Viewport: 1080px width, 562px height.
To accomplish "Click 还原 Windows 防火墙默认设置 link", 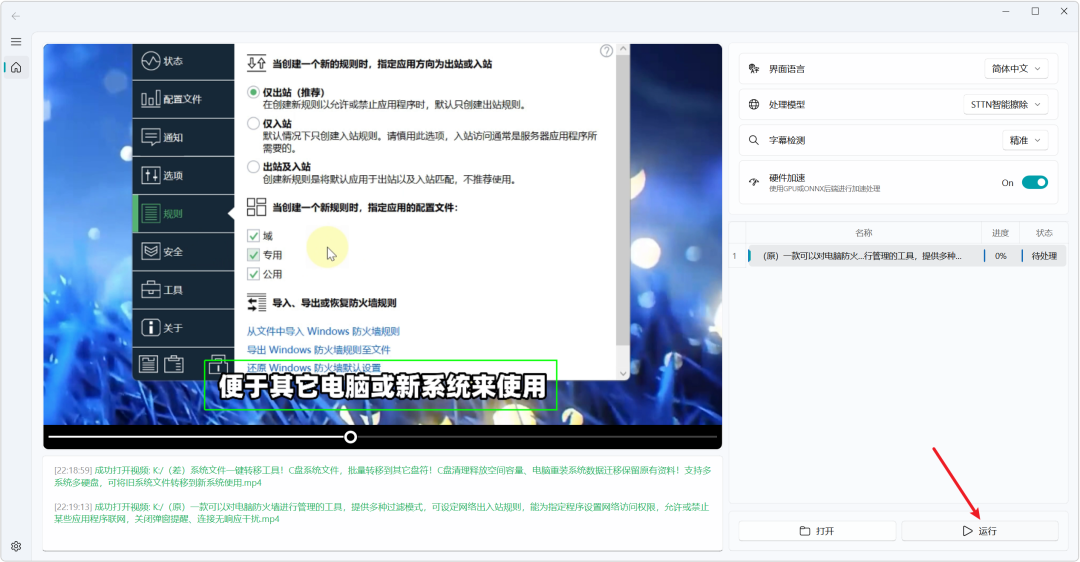I will pyautogui.click(x=314, y=368).
